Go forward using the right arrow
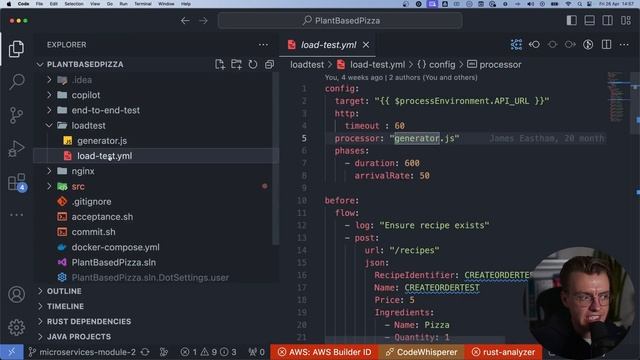 click(203, 21)
